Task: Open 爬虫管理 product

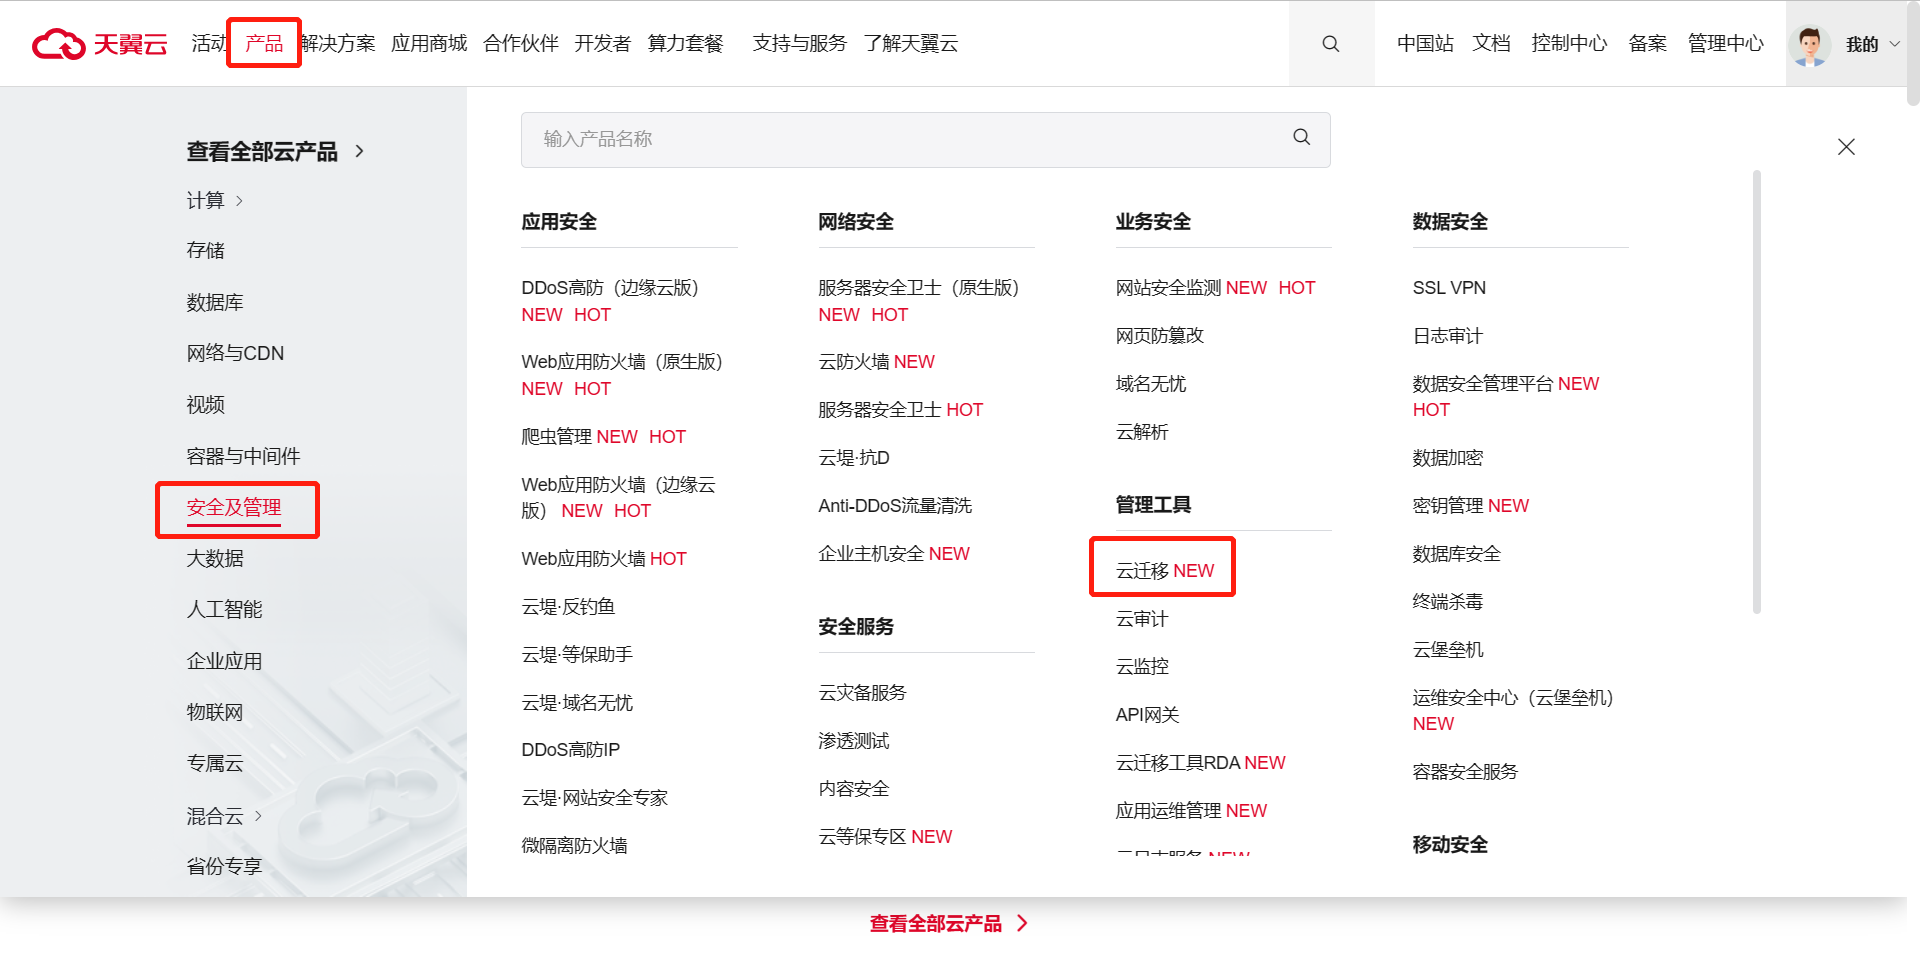Action: pos(557,437)
